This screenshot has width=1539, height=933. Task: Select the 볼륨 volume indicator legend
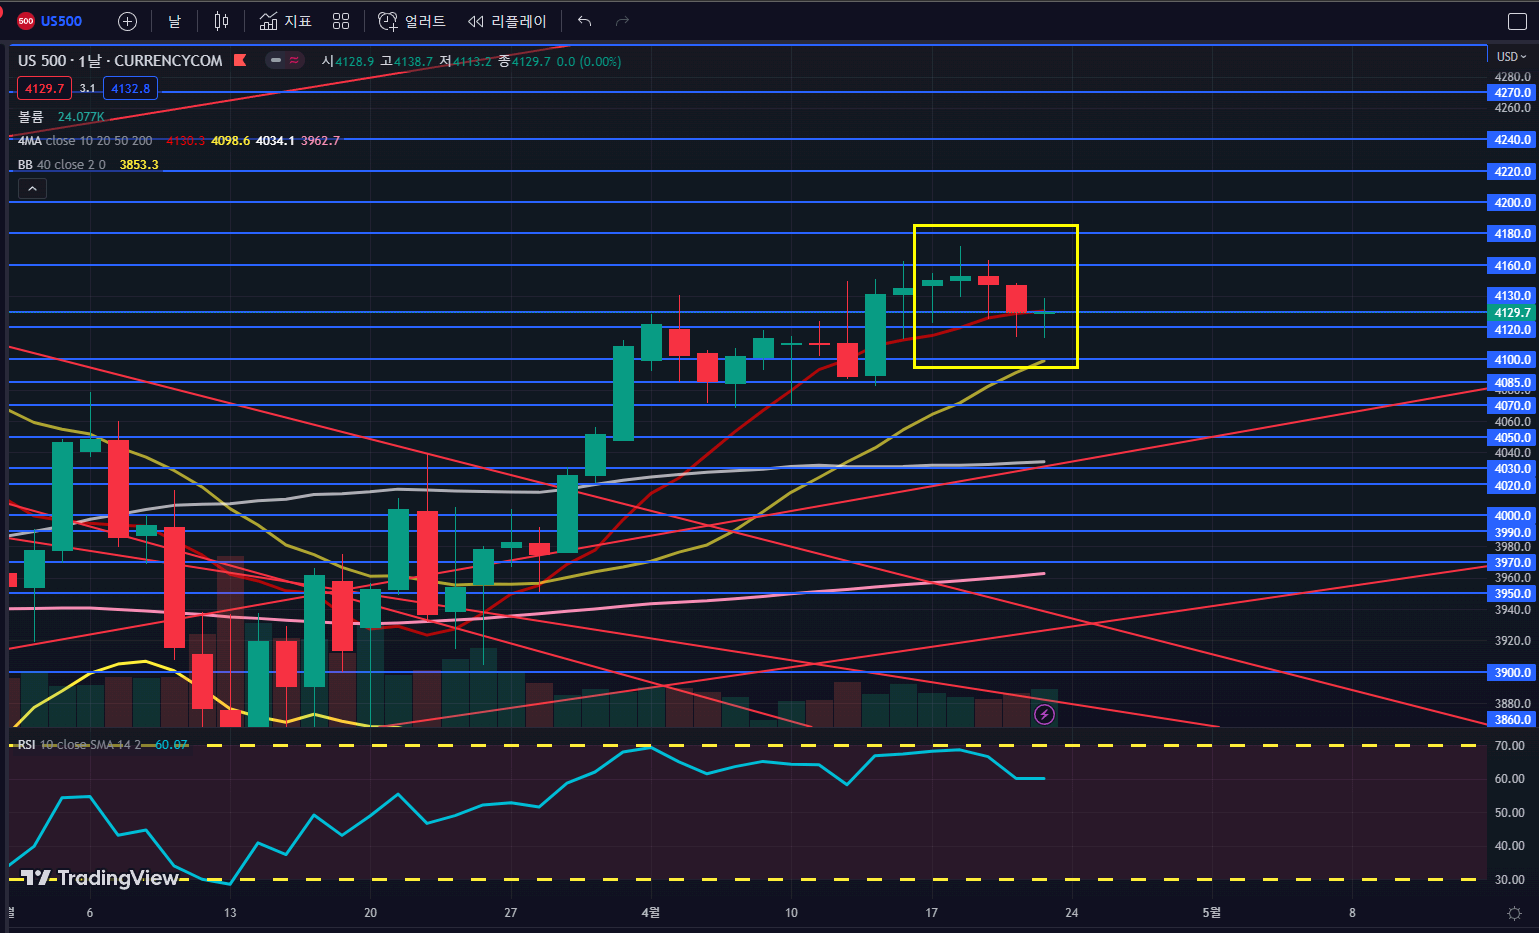[31, 117]
